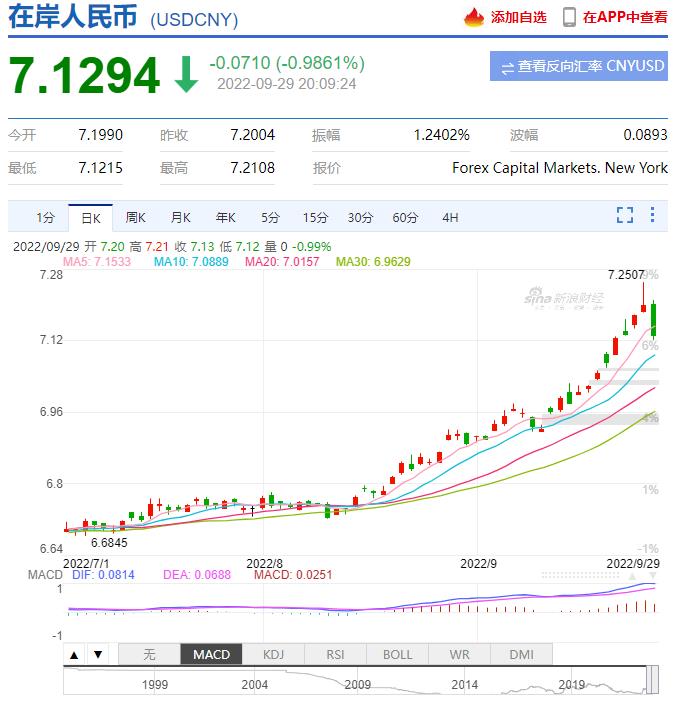676x704 pixels.
Task: Select the 周K weekly chart tab
Action: pyautogui.click(x=135, y=217)
